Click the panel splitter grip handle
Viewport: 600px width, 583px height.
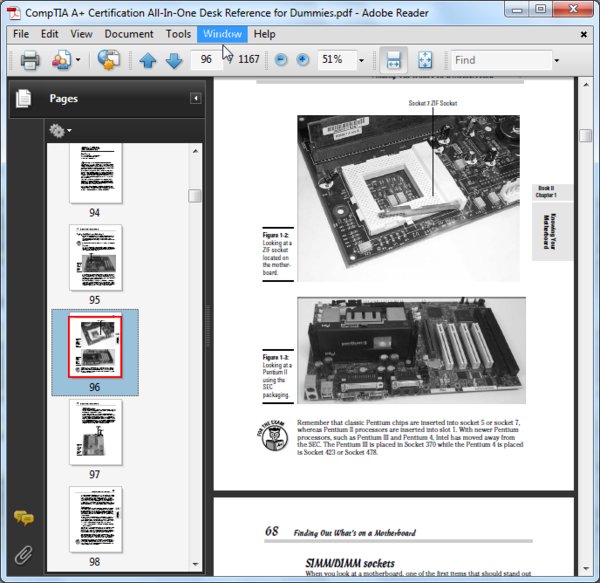208,326
